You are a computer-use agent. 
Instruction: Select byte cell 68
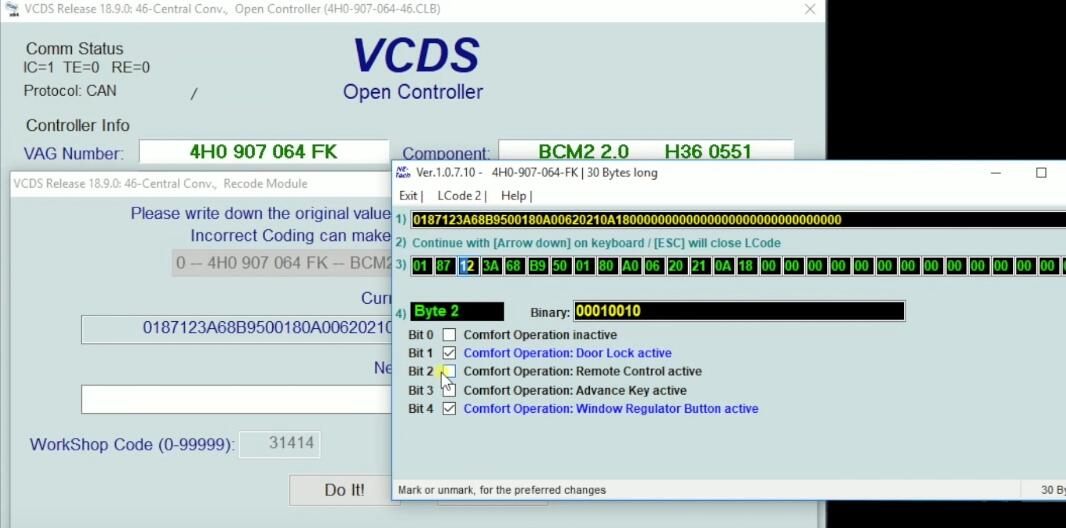click(514, 266)
